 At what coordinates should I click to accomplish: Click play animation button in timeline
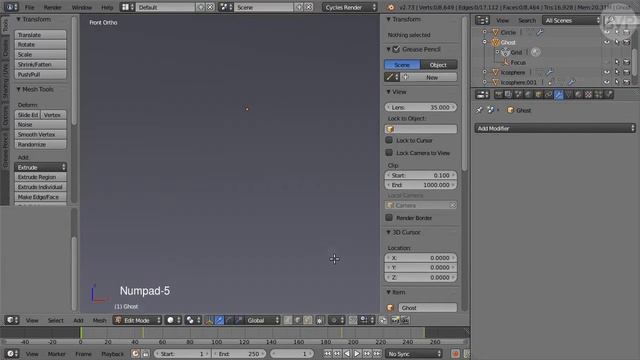tap(357, 353)
